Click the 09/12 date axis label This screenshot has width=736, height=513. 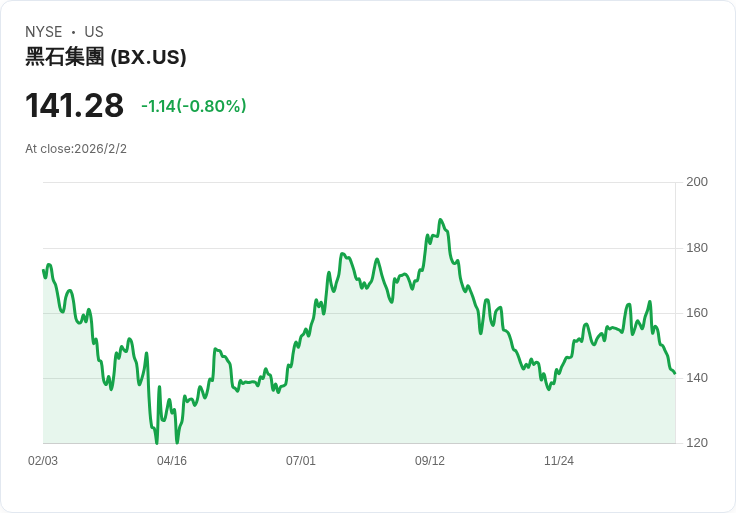(429, 461)
